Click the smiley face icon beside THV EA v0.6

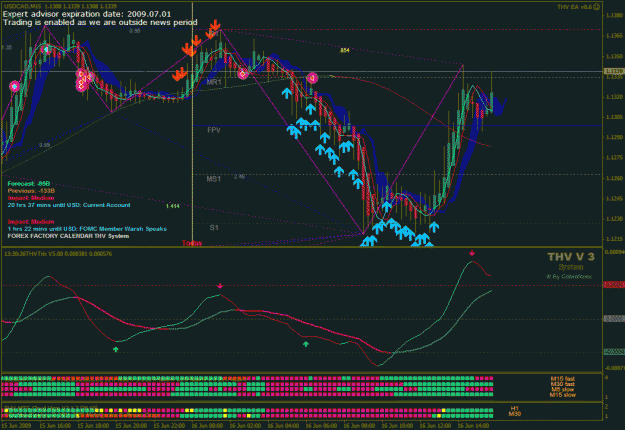pos(596,6)
